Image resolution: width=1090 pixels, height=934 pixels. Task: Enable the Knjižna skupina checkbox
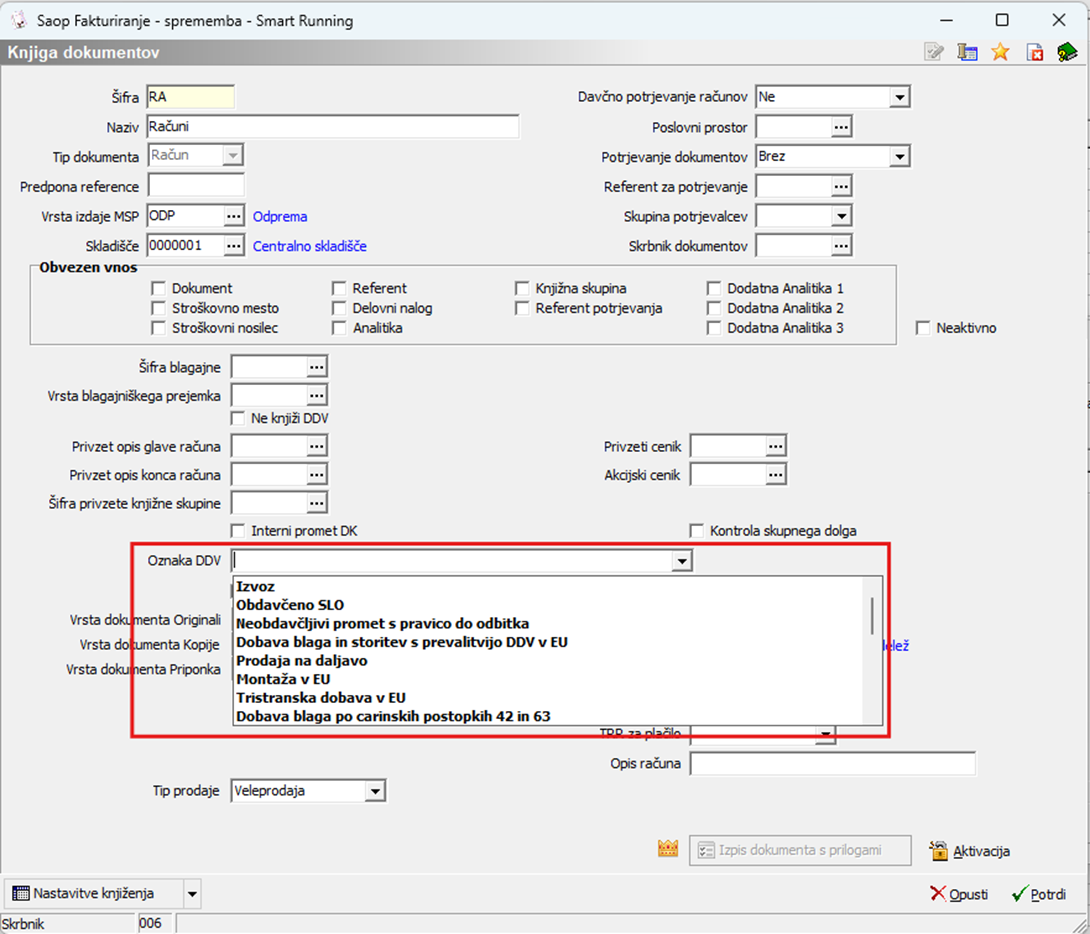[x=522, y=288]
